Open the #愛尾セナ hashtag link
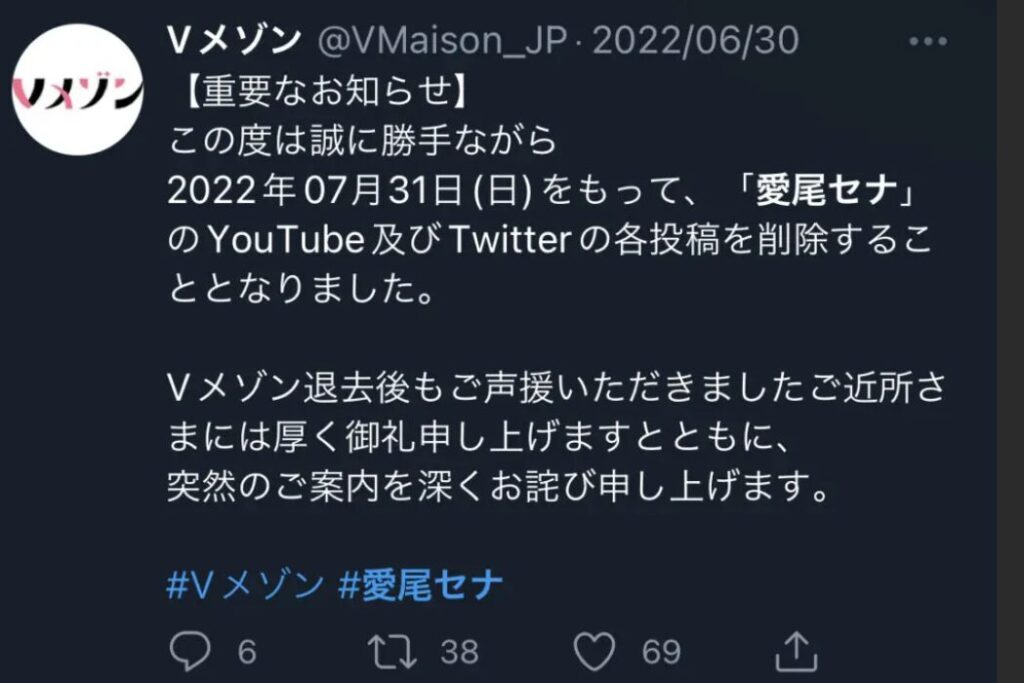Screen dimensions: 1024x683 tap(421, 584)
